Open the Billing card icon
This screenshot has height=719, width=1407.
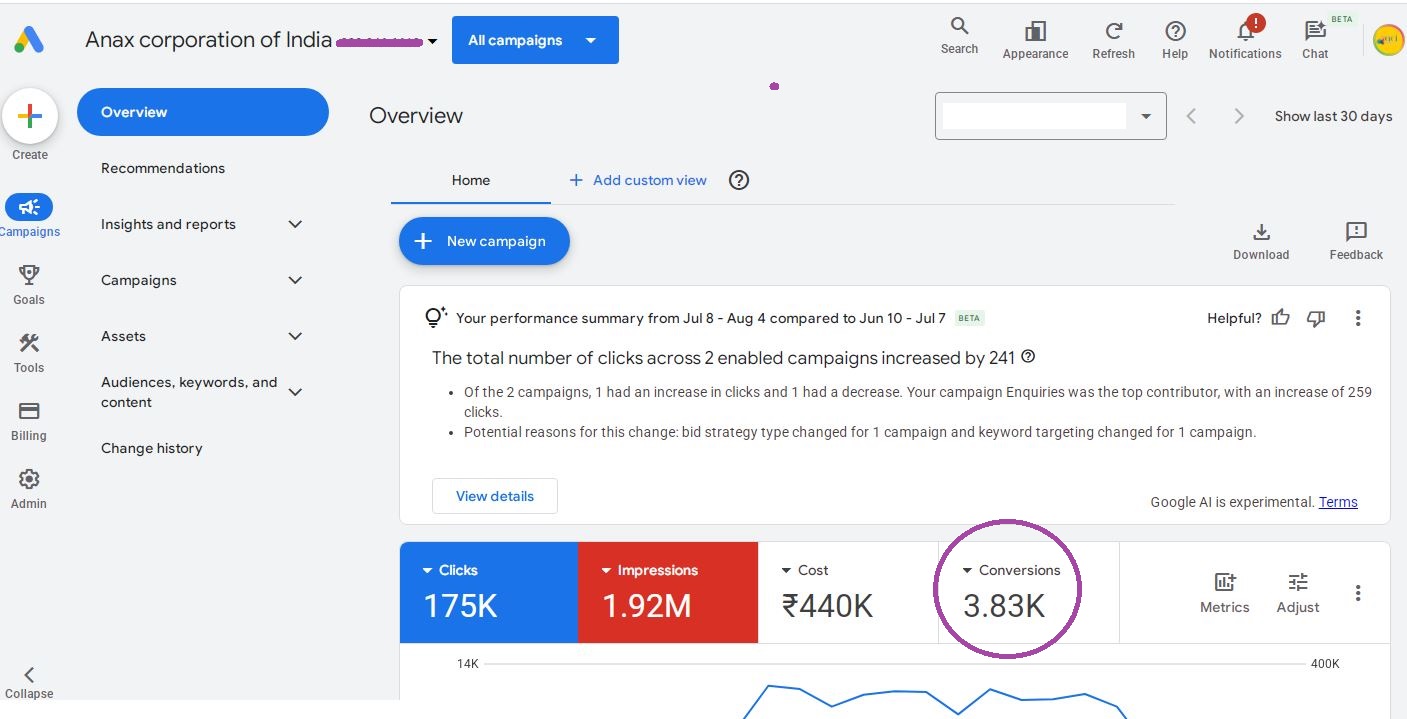point(29,411)
